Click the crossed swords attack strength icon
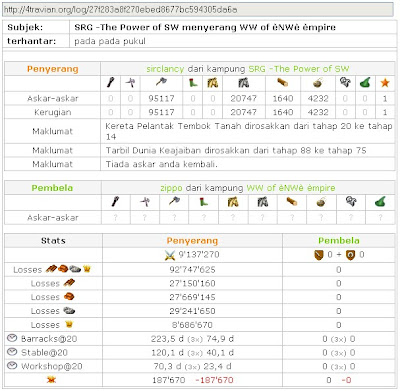Viewport: 400px width, 391px height. tap(170, 255)
